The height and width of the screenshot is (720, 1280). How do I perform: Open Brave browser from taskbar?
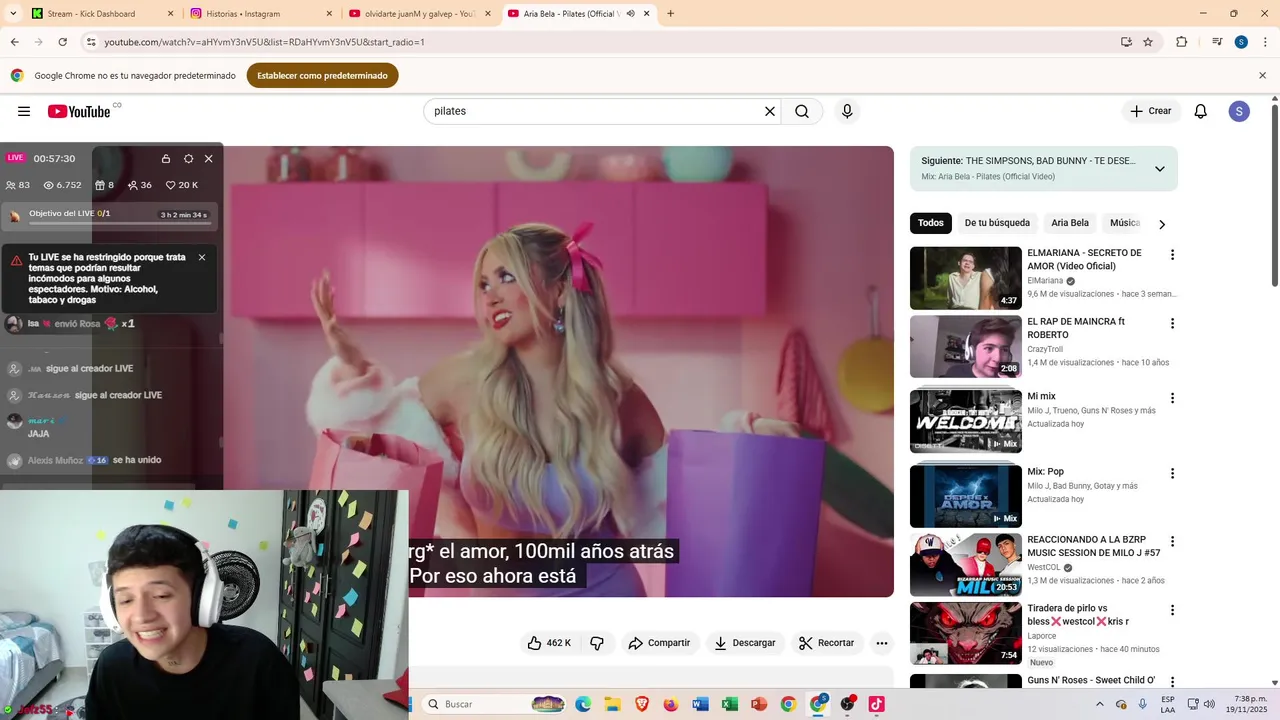coord(642,704)
